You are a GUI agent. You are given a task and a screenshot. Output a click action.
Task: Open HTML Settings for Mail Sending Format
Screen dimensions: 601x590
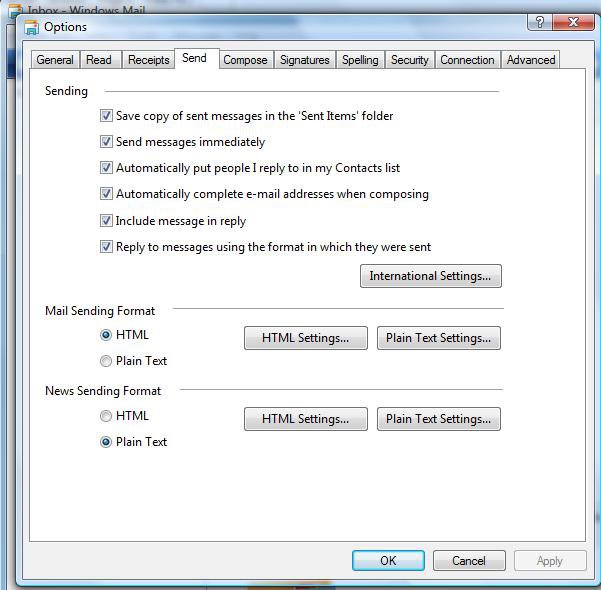305,338
